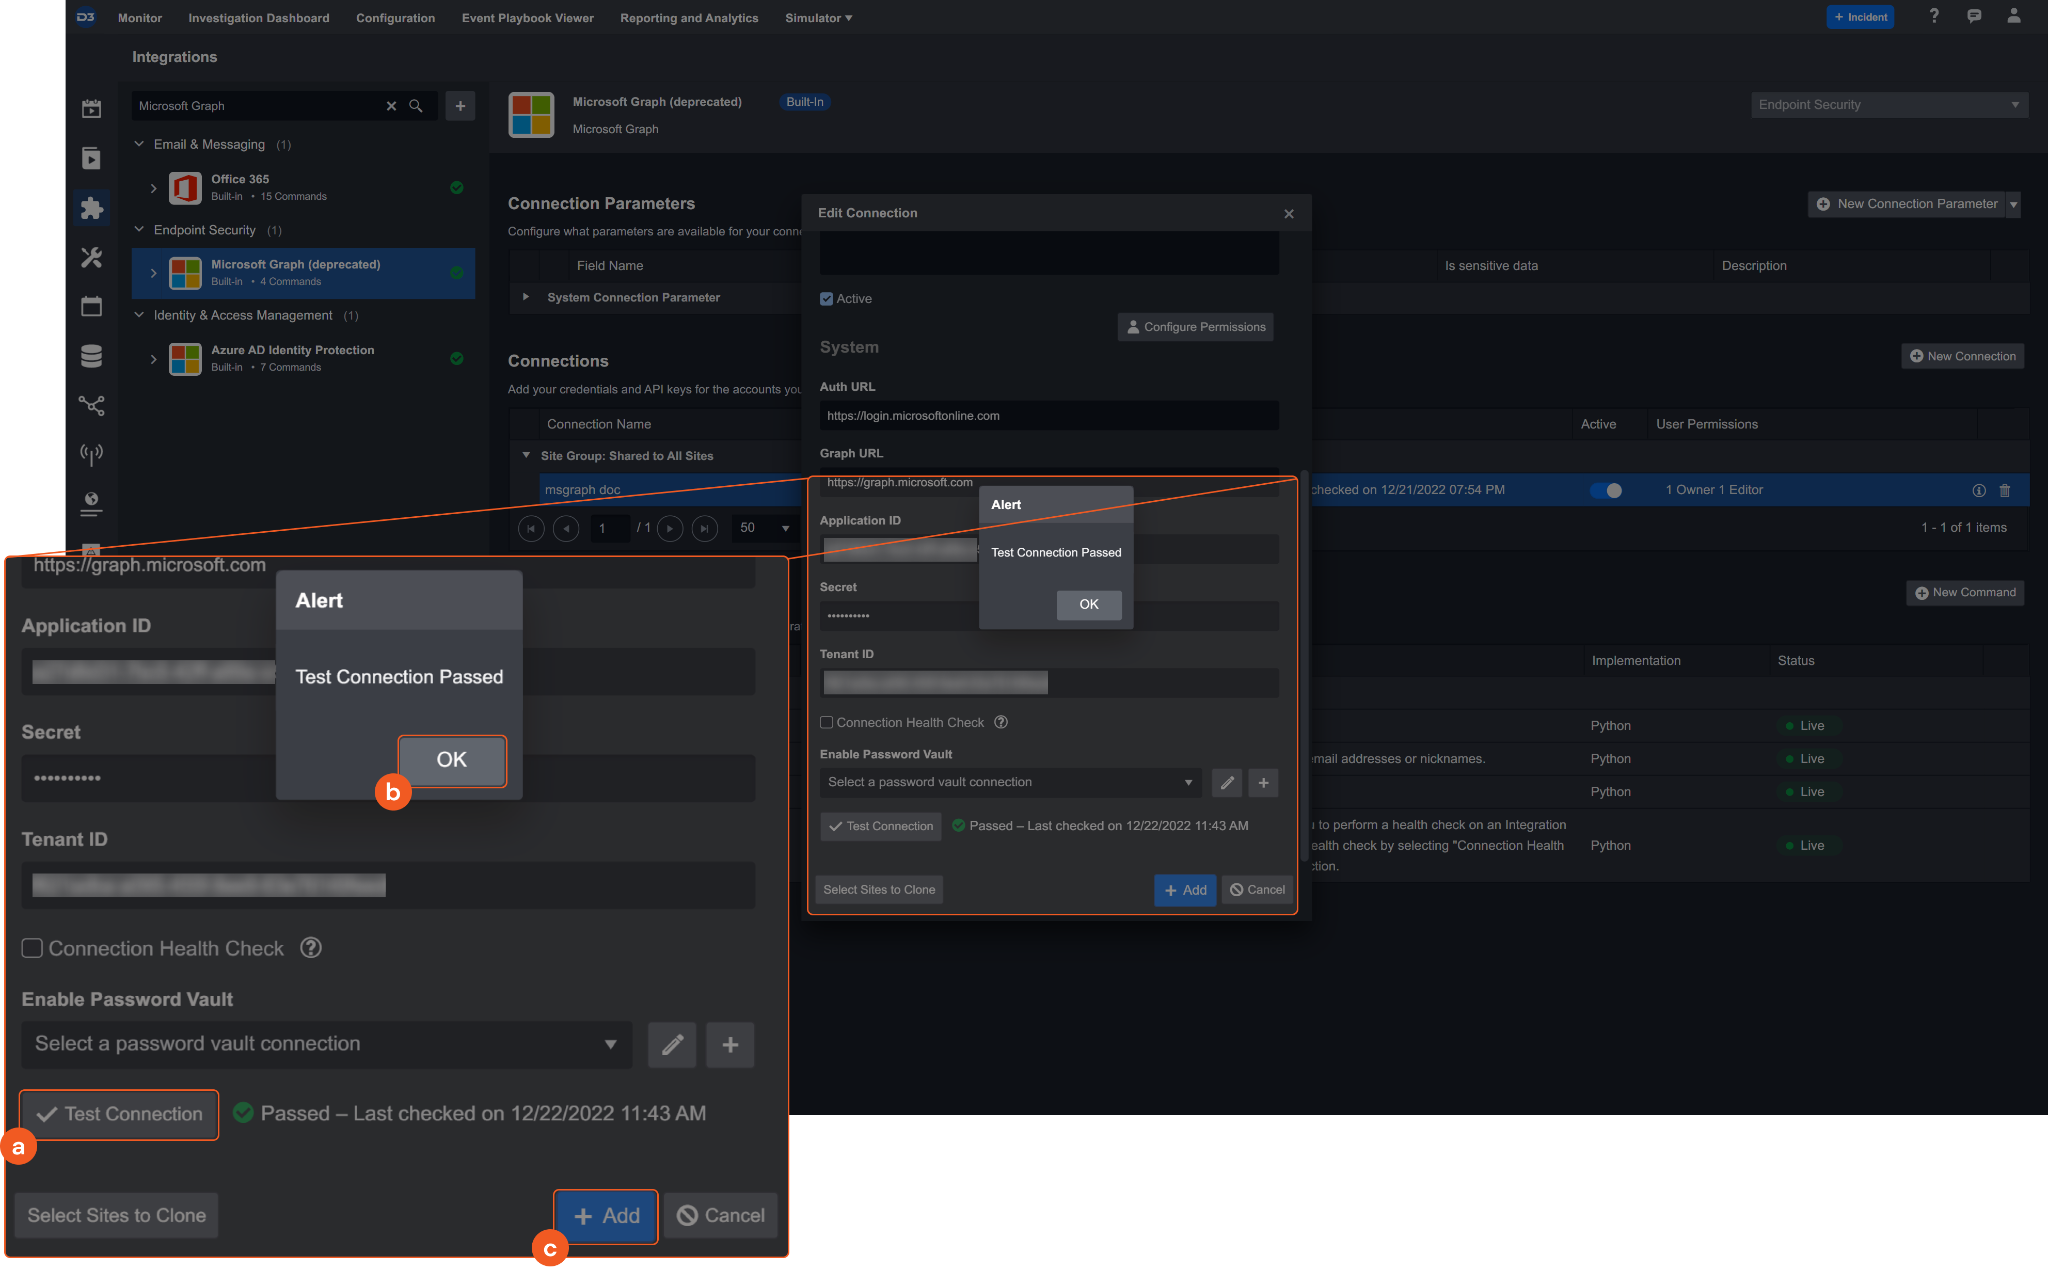The height and width of the screenshot is (1267, 2048).
Task: Open the database stack icon in sidebar
Action: click(91, 356)
